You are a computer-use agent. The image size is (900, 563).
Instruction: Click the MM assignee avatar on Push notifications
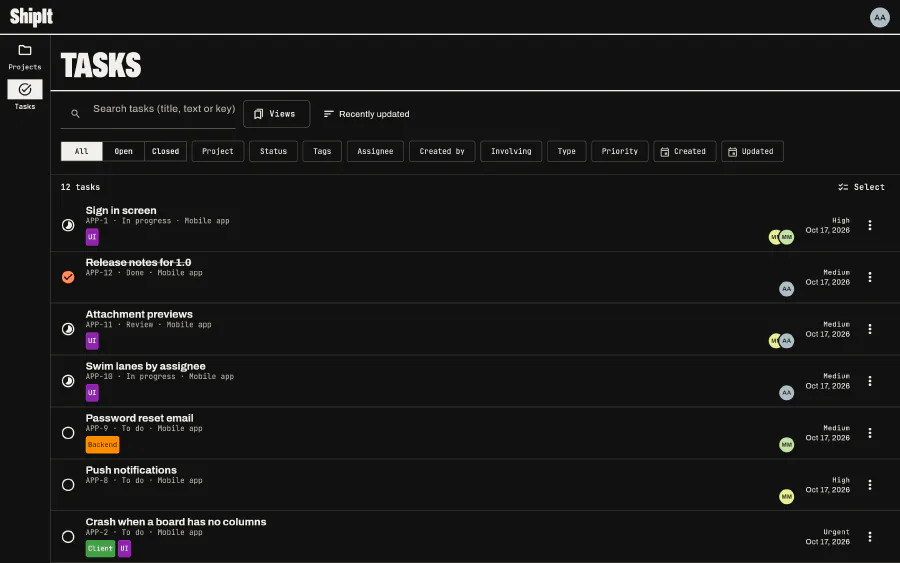(786, 496)
